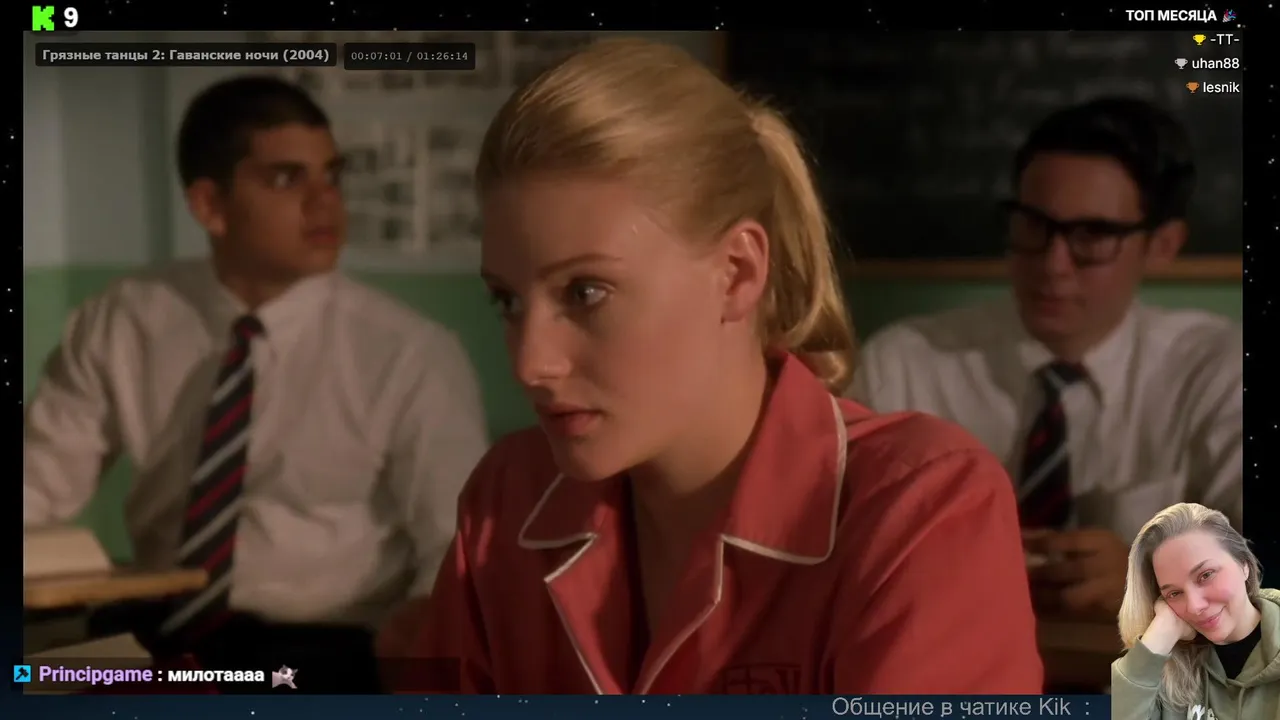Click the silver trophy icon beside uhan88
The height and width of the screenshot is (720, 1280).
(x=1180, y=63)
